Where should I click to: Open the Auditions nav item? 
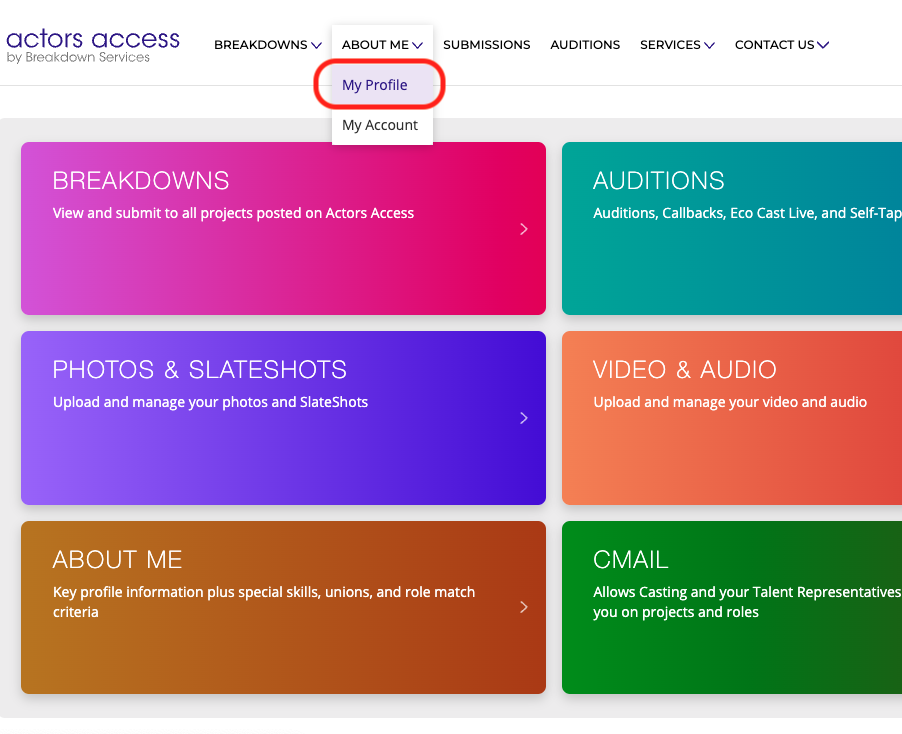(x=584, y=45)
